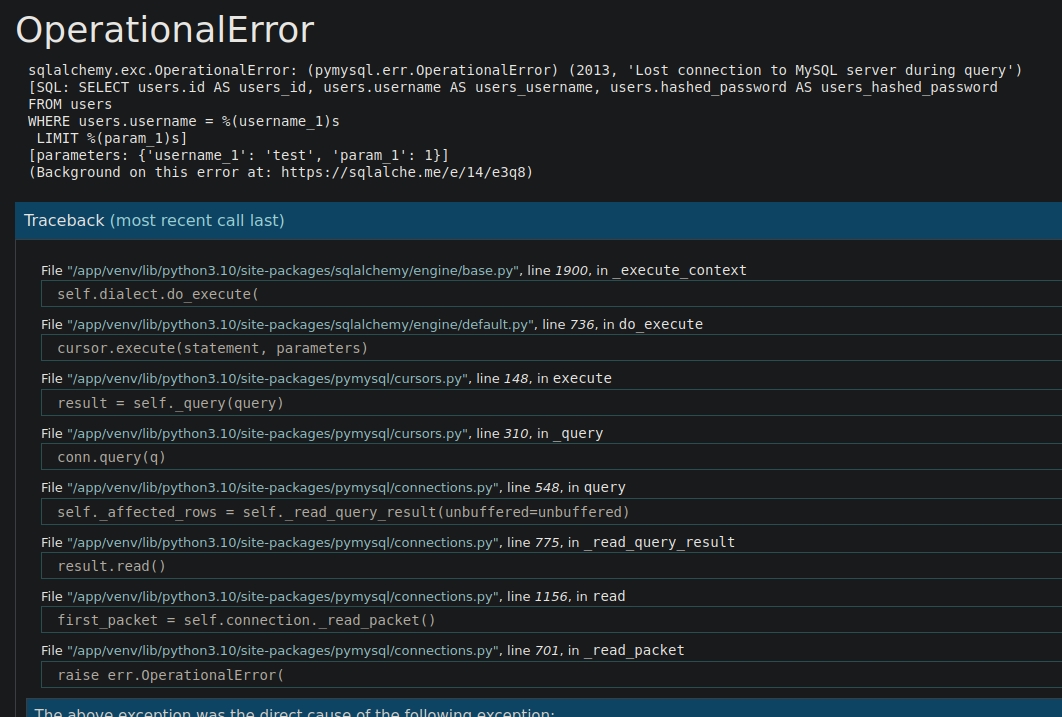Click the sqlalche.me/e/14/e3q8 background URL

click(406, 172)
